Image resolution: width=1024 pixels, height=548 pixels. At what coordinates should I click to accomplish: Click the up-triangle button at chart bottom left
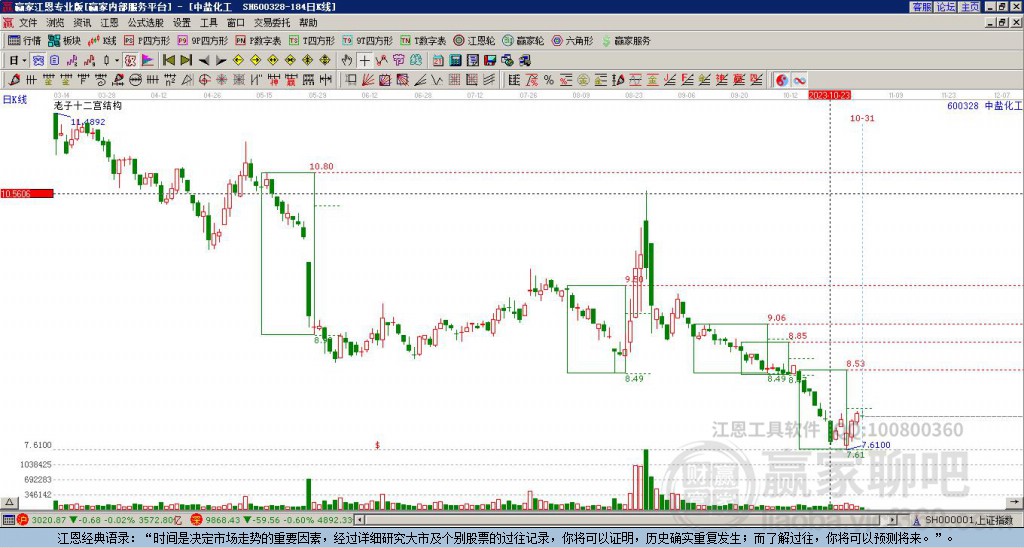[x=8, y=502]
